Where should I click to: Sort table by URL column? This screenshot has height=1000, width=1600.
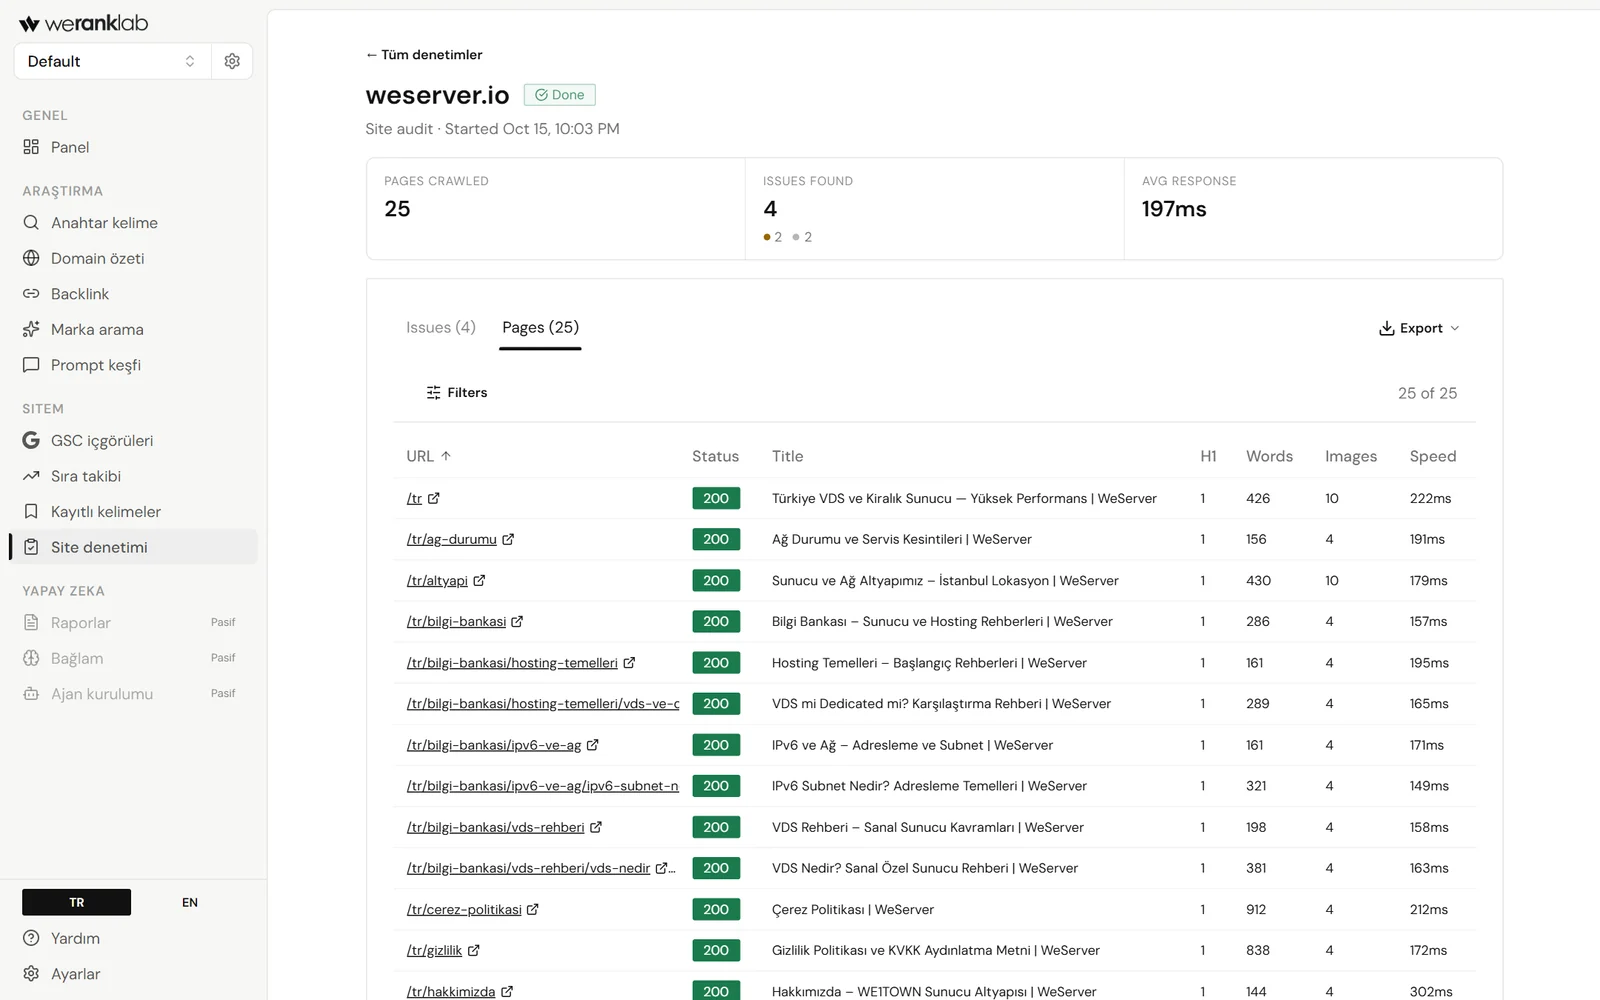429,456
